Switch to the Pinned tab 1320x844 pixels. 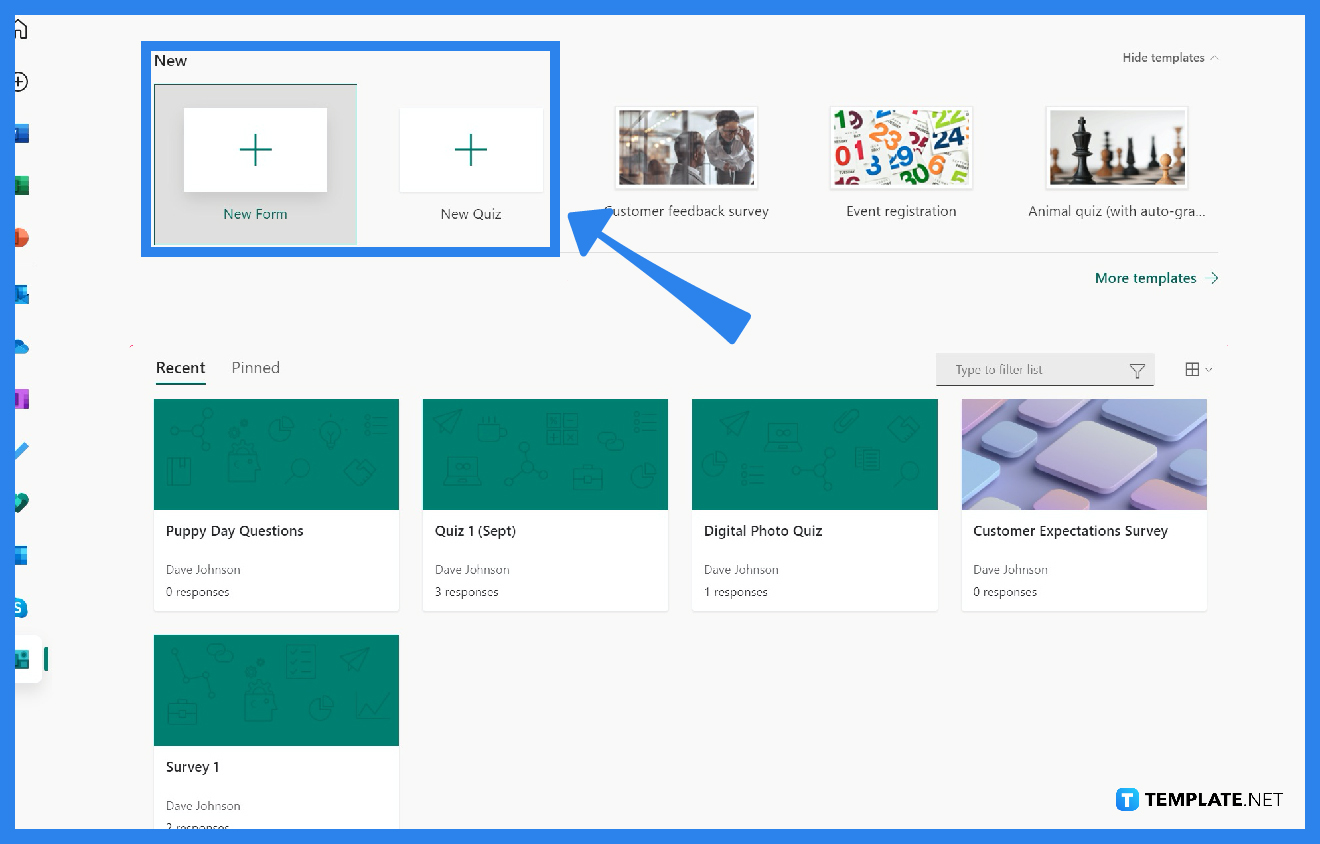point(255,367)
